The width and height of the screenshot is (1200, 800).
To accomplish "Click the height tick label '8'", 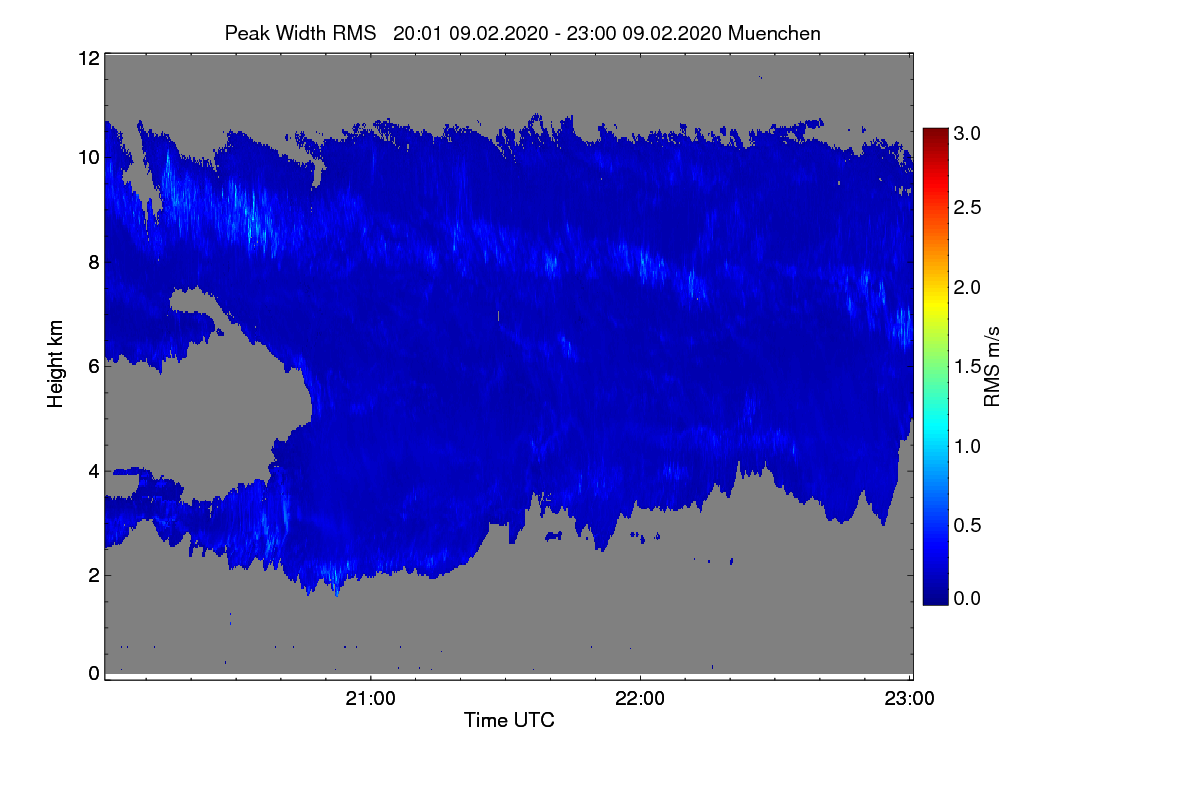I will 93,262.
